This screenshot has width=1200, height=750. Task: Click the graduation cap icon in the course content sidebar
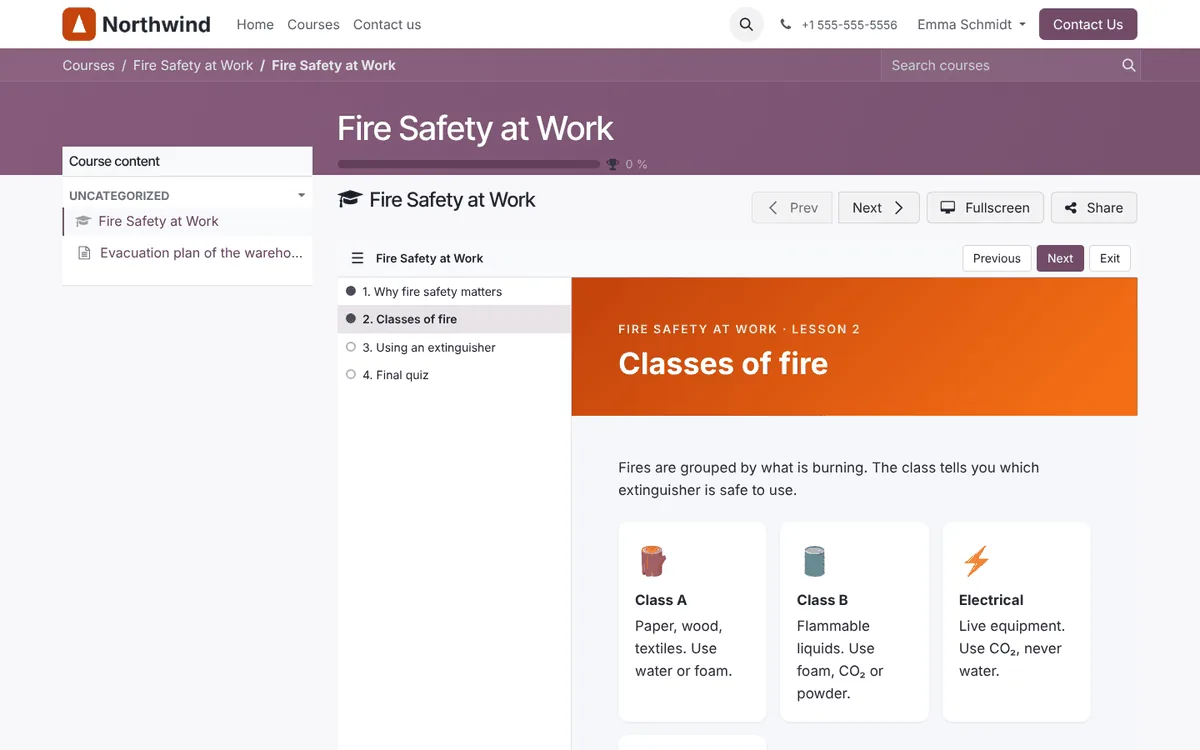pos(83,222)
